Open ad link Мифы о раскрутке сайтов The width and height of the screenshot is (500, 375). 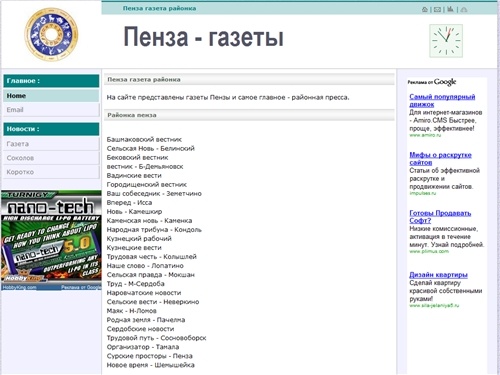pyautogui.click(x=440, y=159)
